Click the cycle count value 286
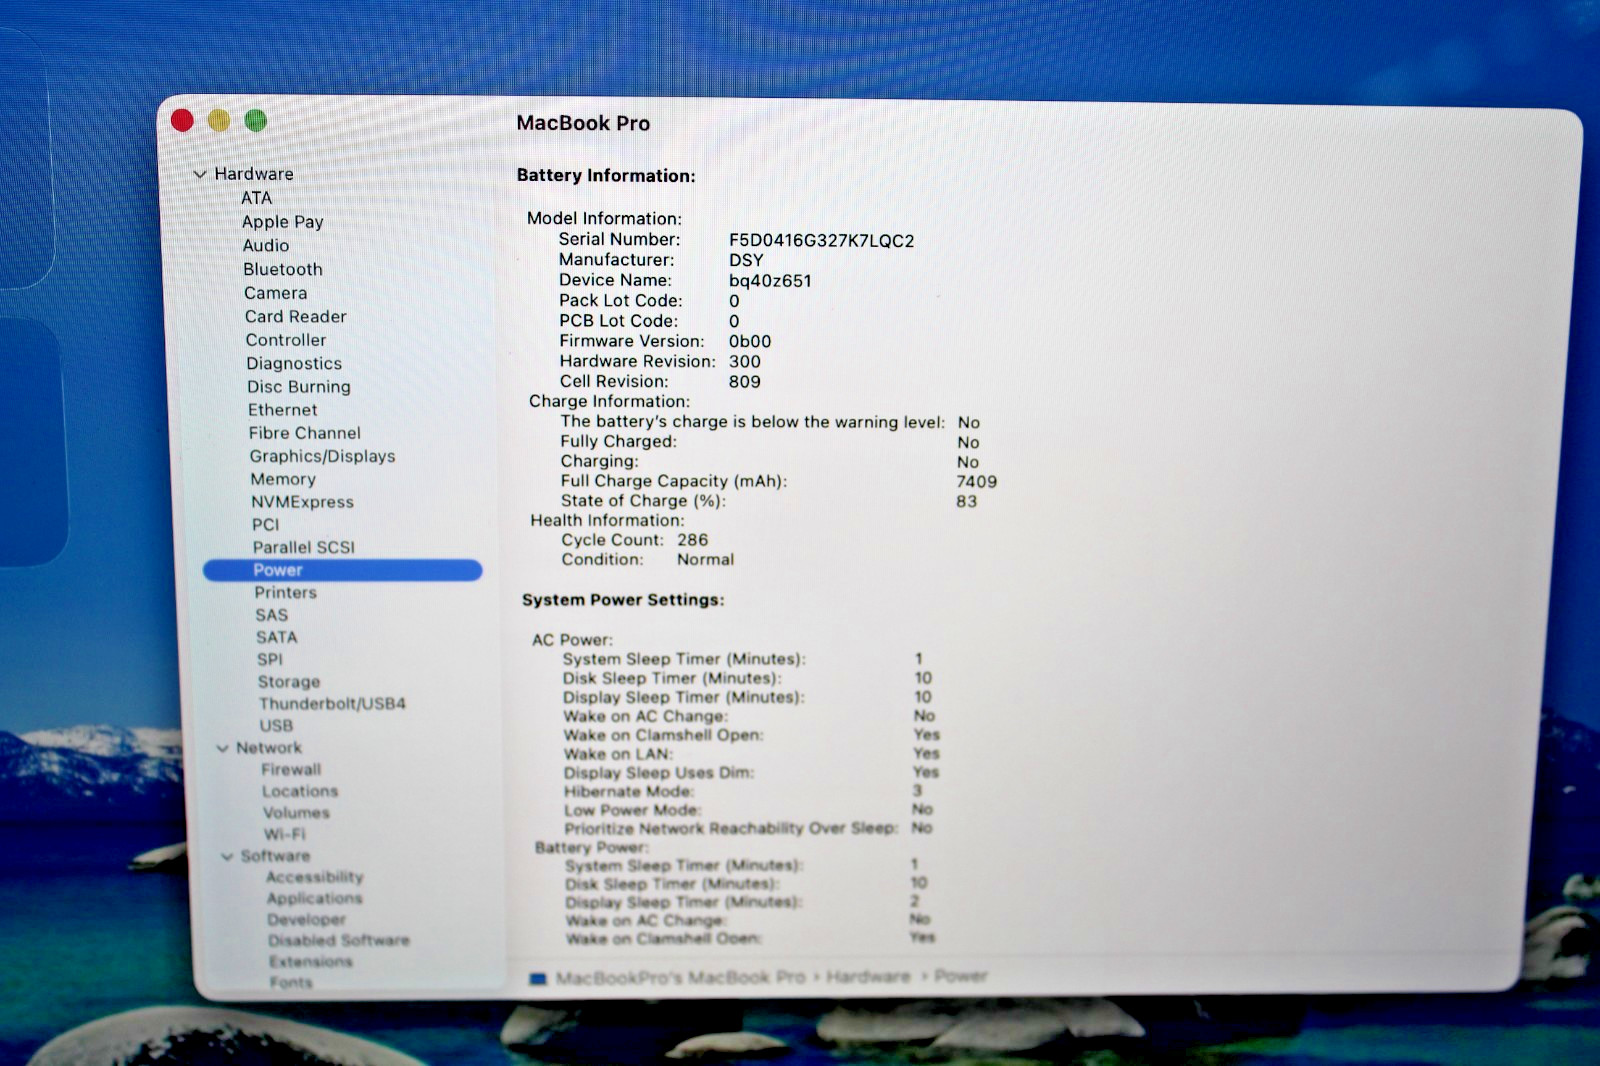Screen dimensions: 1600x1066 (x=693, y=540)
